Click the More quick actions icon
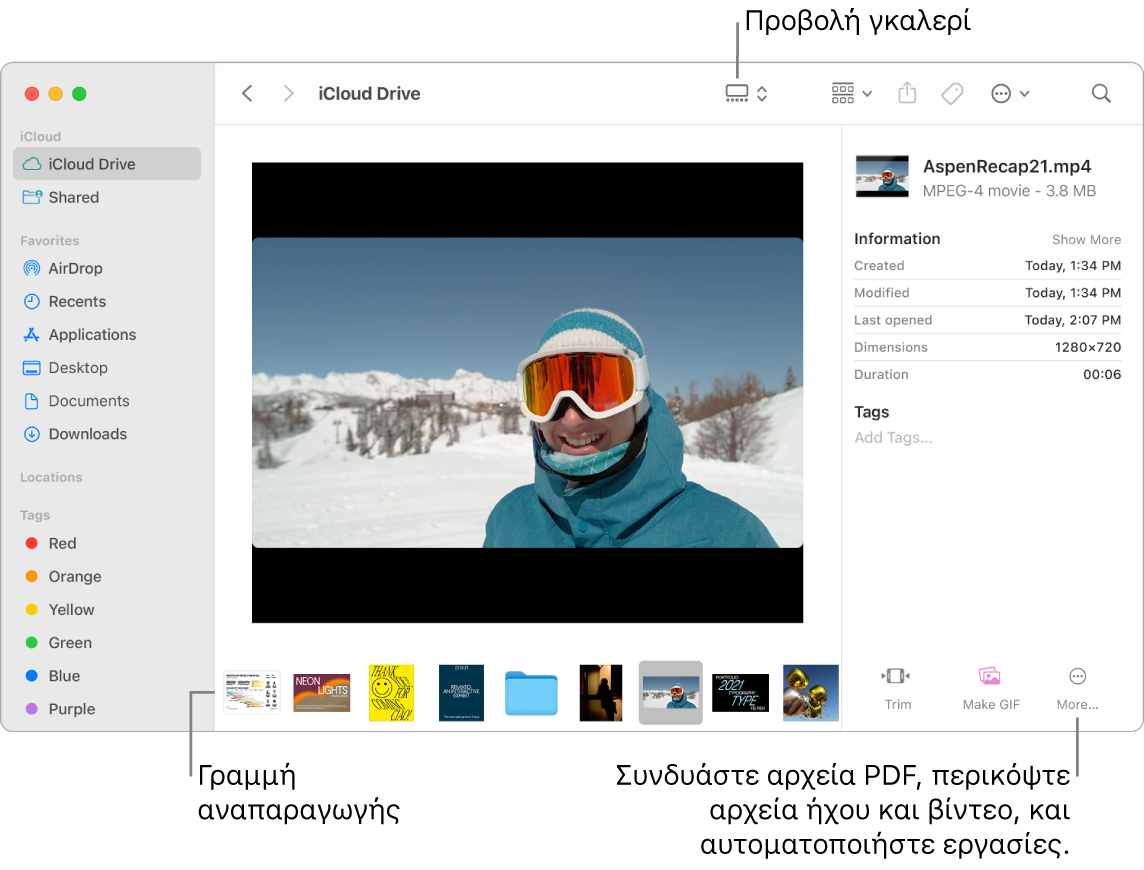The image size is (1144, 870). click(x=1077, y=677)
